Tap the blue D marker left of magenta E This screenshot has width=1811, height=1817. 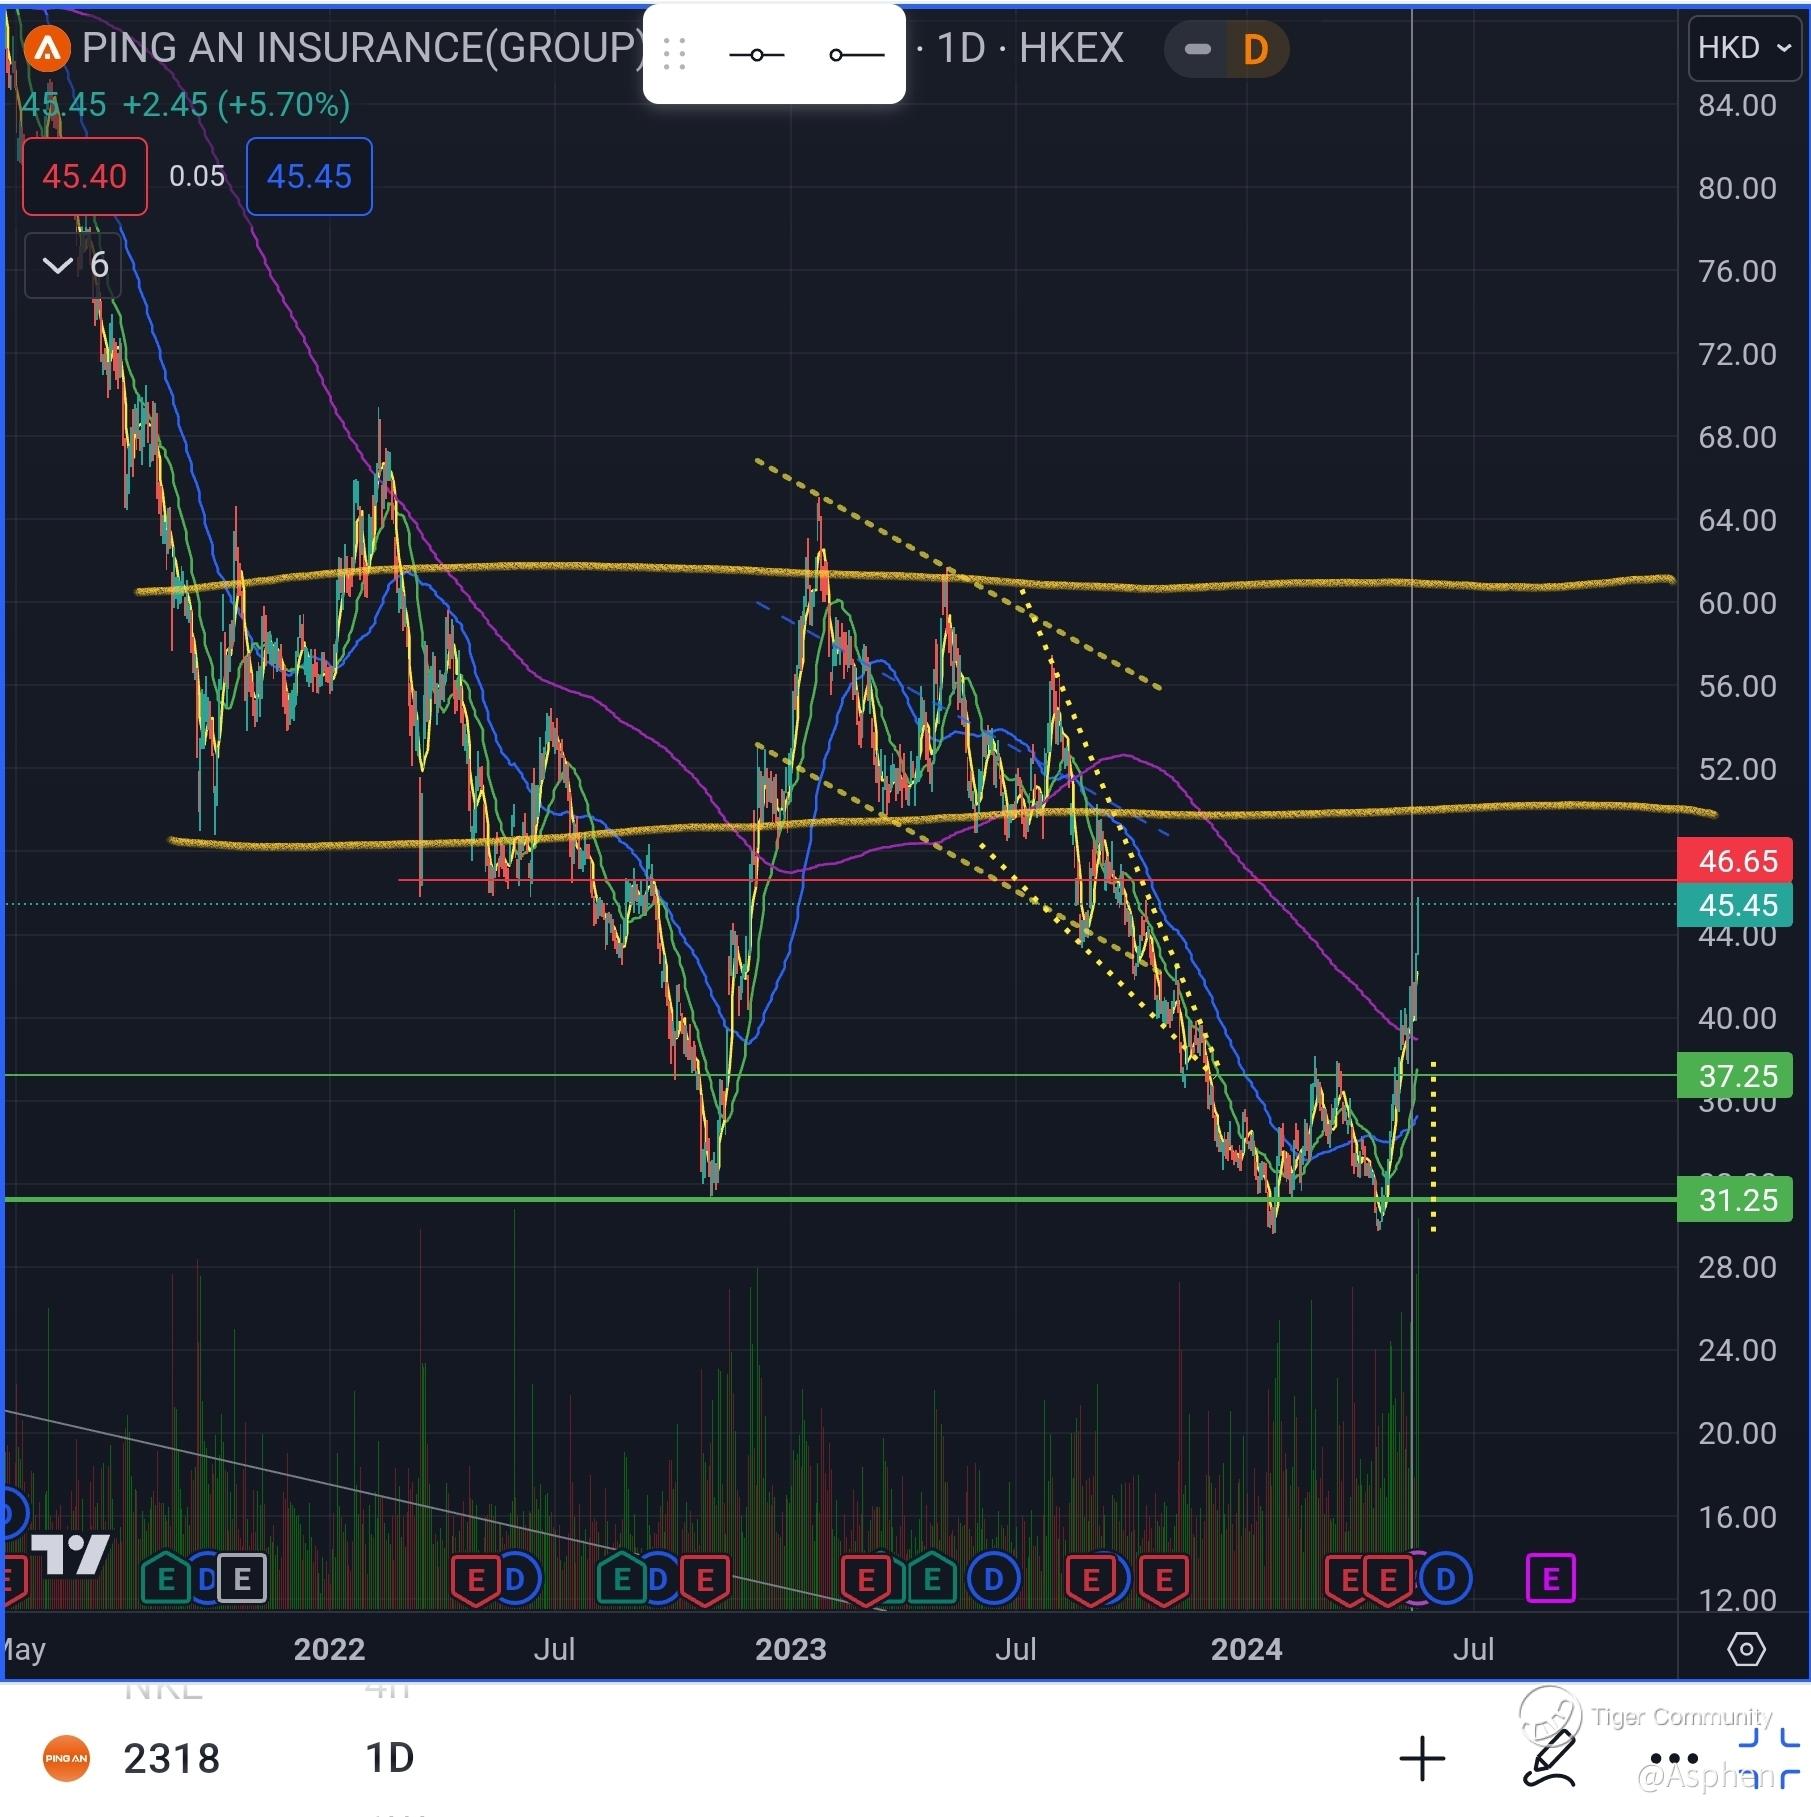tap(1446, 1579)
